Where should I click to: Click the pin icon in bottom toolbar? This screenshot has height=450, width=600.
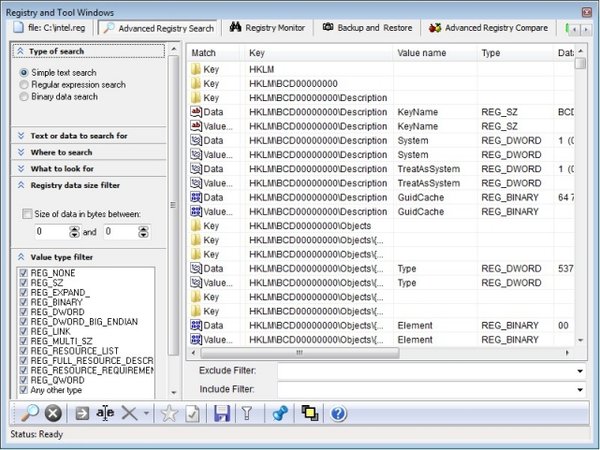point(279,413)
